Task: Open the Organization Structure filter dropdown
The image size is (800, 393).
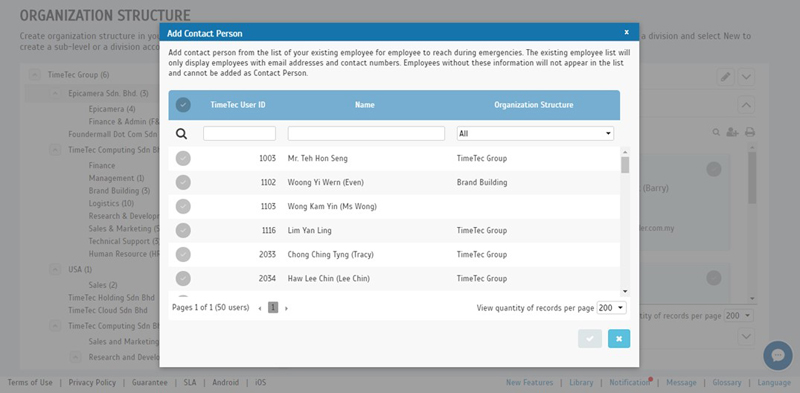Action: (x=535, y=134)
